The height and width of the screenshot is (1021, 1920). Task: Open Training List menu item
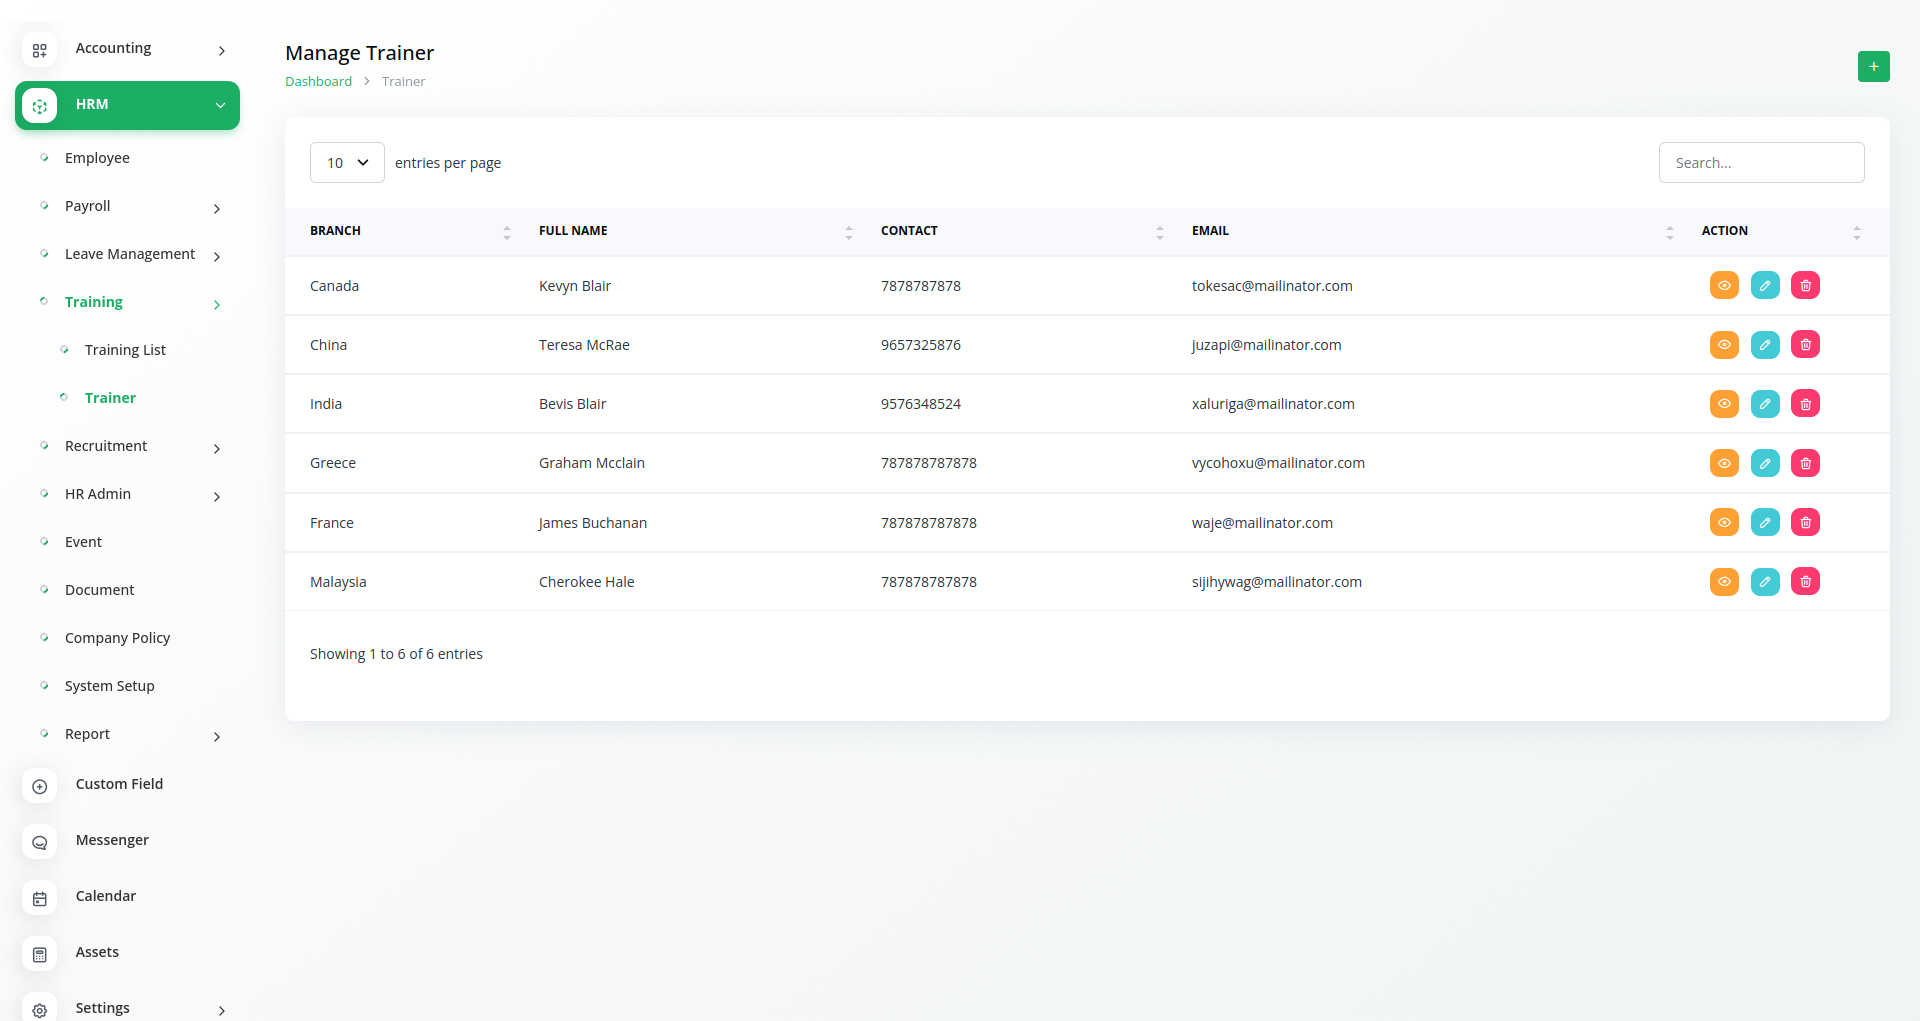[x=125, y=350]
